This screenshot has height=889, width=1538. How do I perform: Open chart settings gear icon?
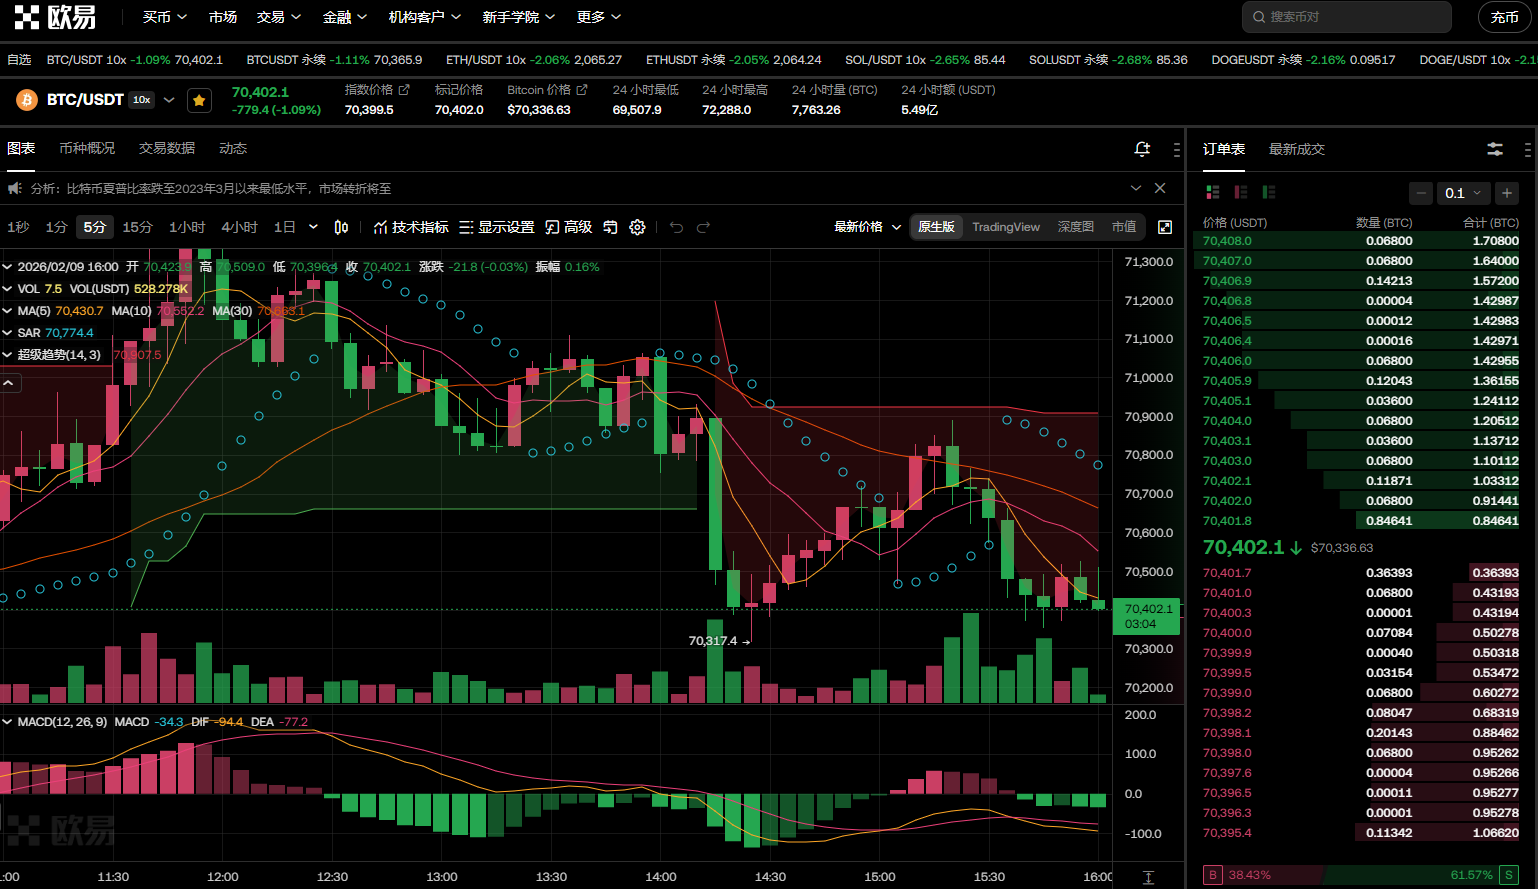tap(637, 227)
